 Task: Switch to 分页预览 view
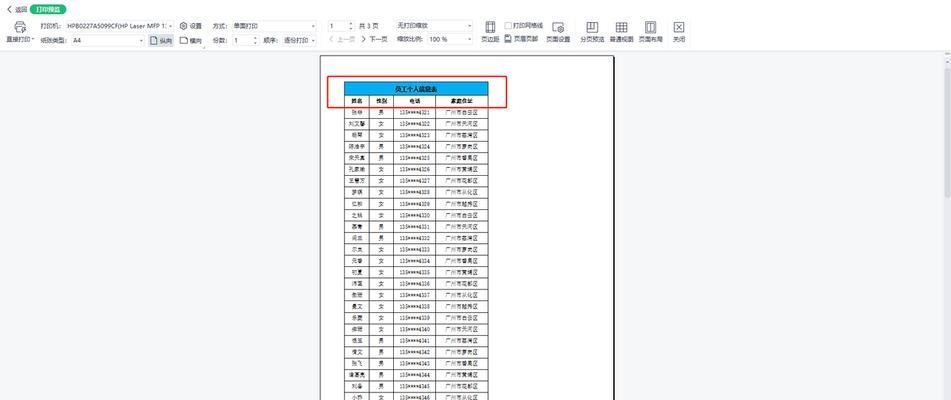592,32
